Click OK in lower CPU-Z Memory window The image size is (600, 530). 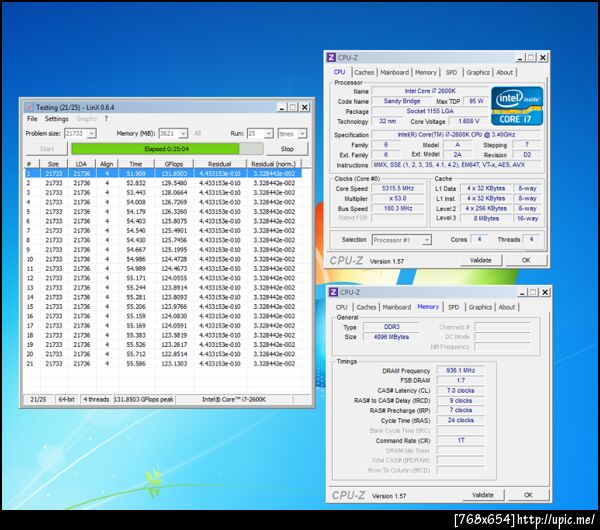(528, 495)
